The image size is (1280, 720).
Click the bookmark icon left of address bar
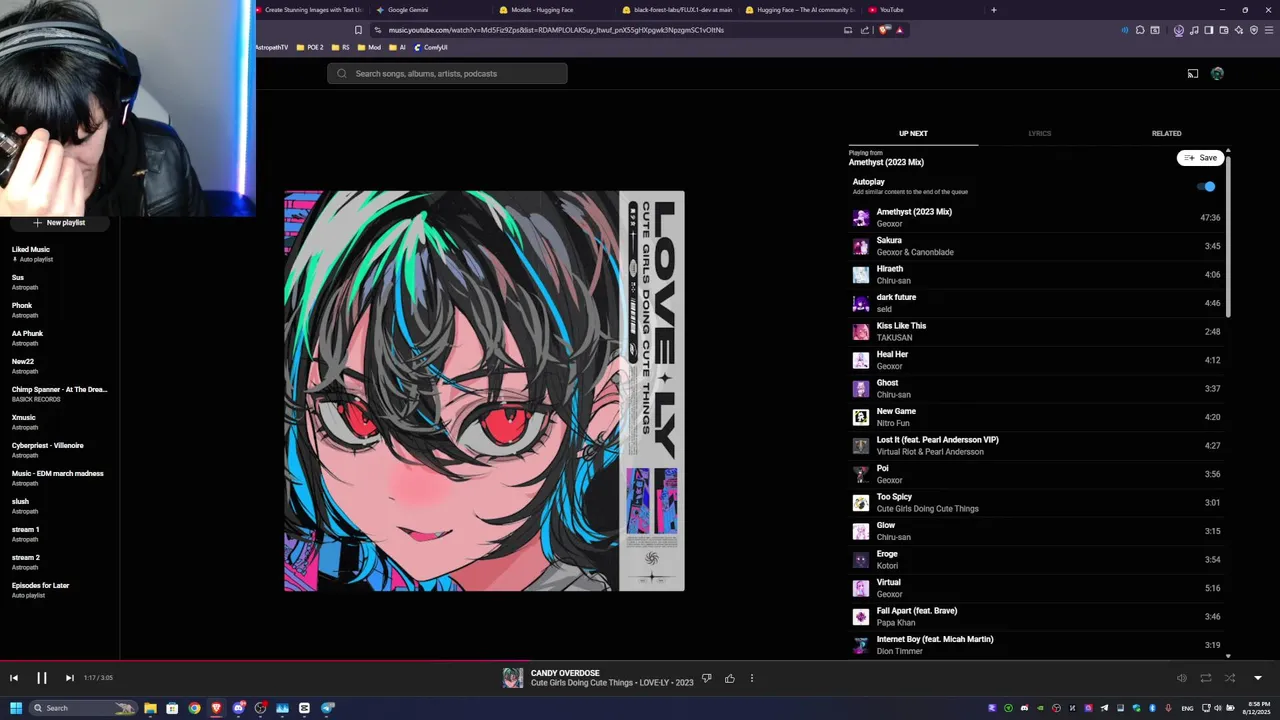358,30
